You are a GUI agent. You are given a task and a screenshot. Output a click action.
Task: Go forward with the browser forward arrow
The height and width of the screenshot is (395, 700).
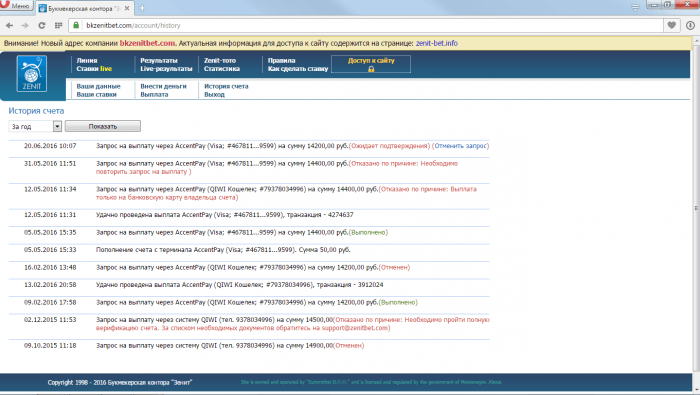[25, 25]
